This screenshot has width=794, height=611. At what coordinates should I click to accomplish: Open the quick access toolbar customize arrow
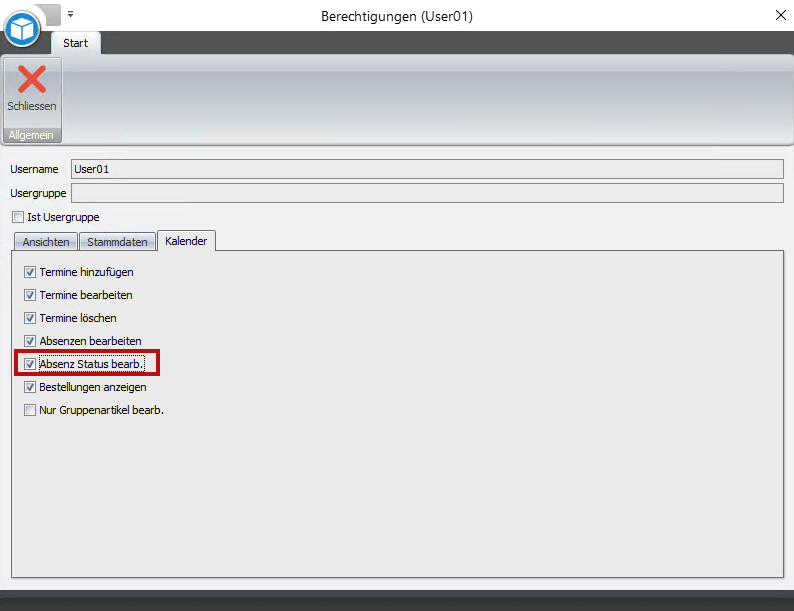click(x=71, y=15)
